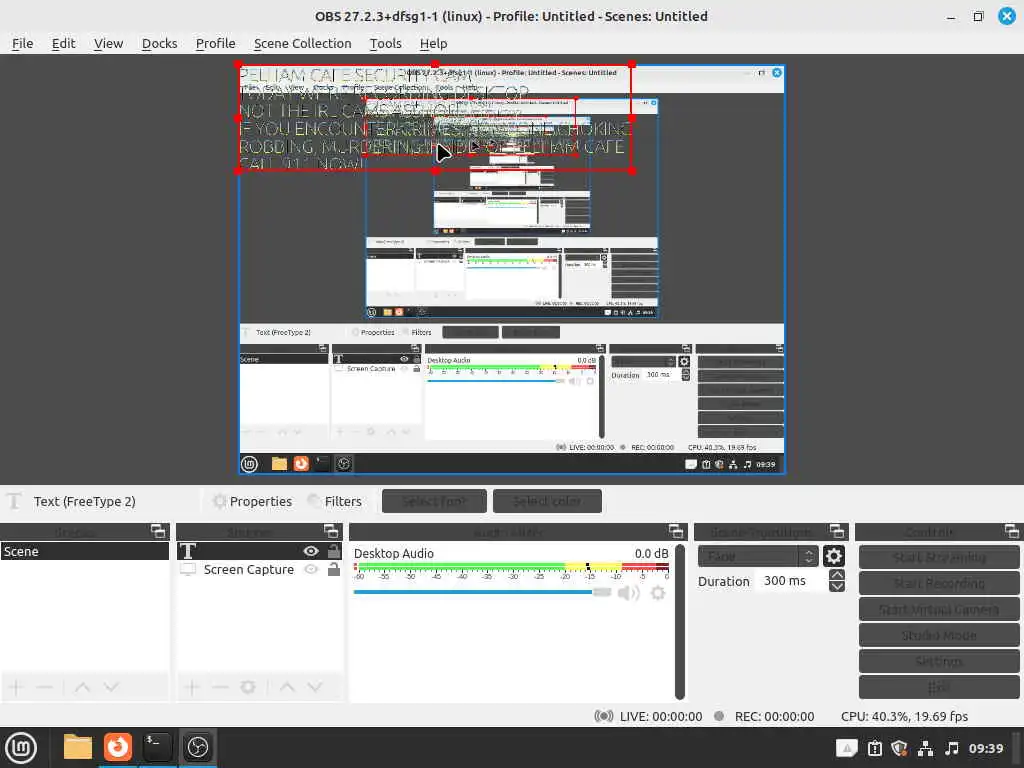
Task: Open Firefox from the taskbar
Action: point(118,748)
